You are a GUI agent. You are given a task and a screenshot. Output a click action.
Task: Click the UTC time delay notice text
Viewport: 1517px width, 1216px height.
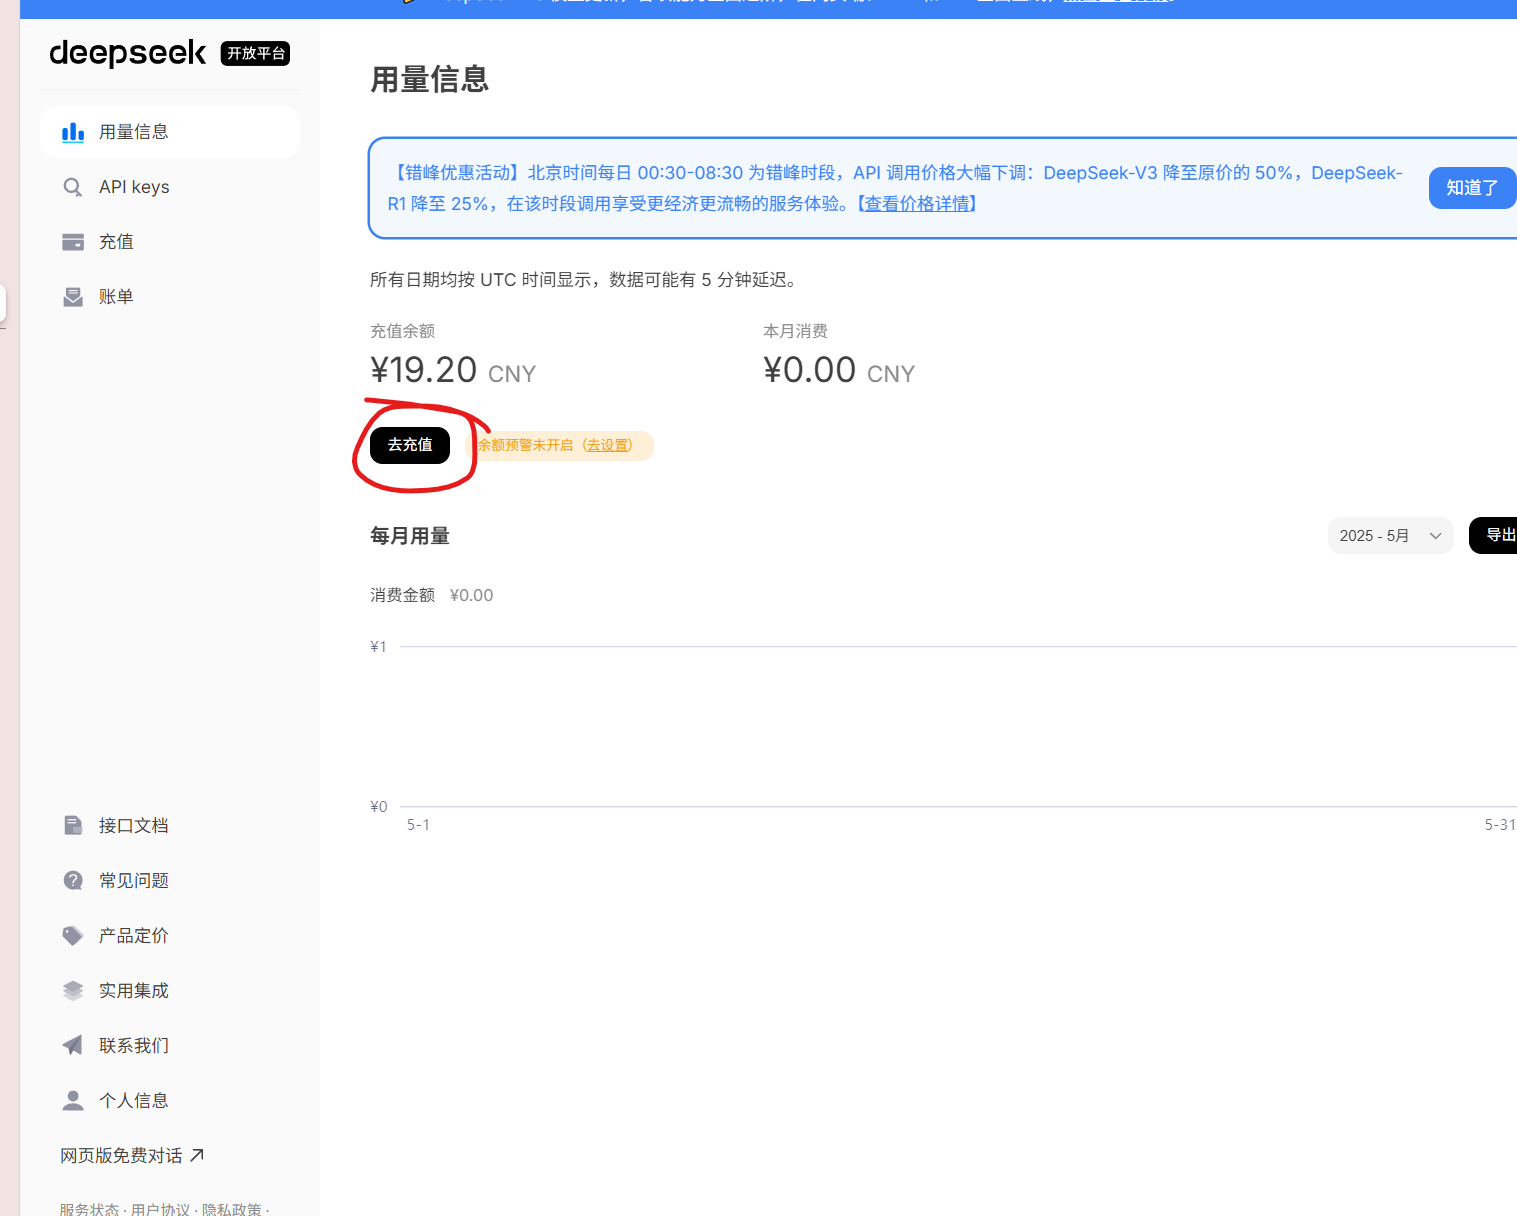coord(586,280)
